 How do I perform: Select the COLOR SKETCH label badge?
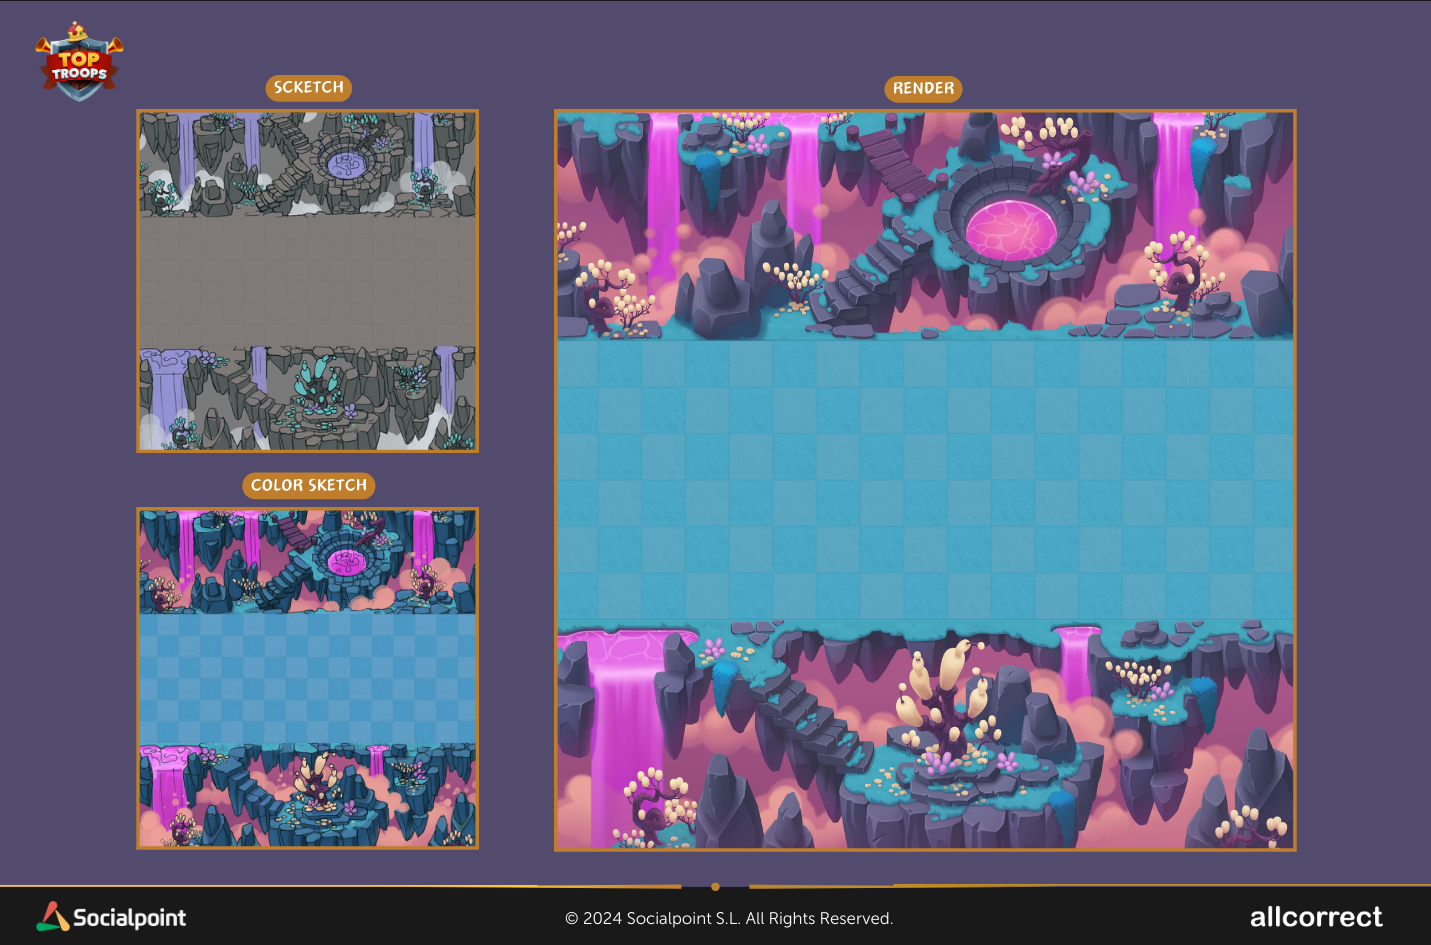point(308,485)
